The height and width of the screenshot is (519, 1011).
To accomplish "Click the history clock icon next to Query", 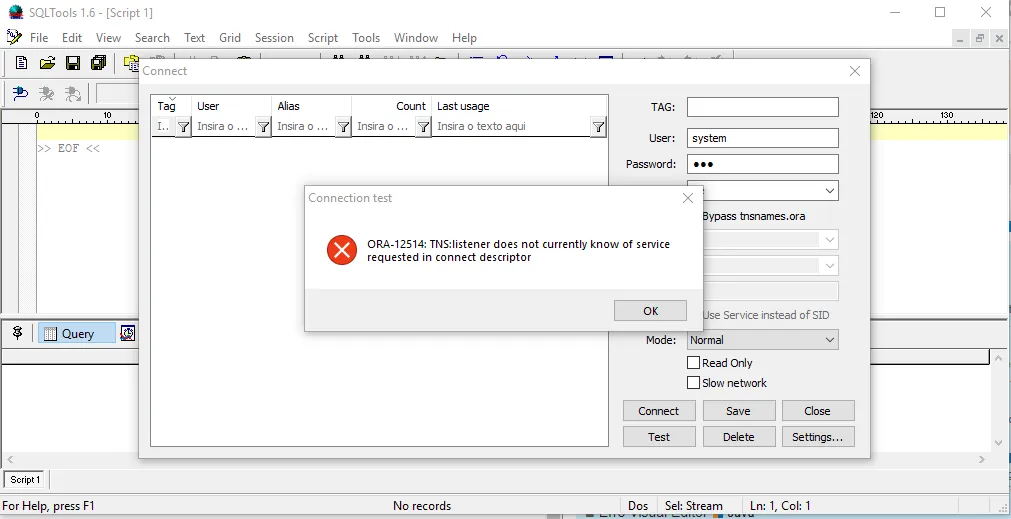I will click(128, 333).
